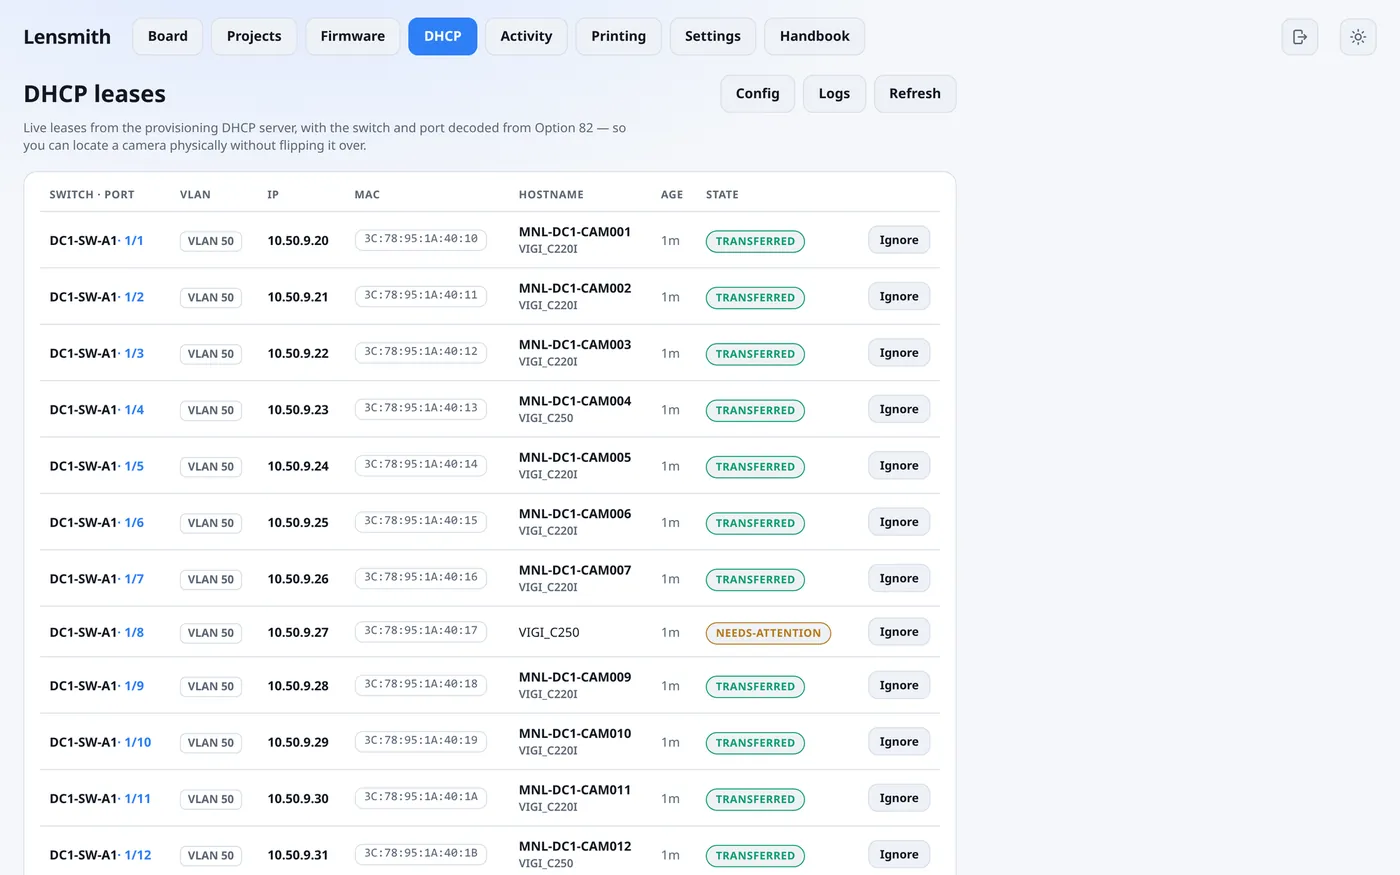Viewport: 1400px width, 875px height.
Task: Switch to the Projects tab
Action: [x=254, y=36]
